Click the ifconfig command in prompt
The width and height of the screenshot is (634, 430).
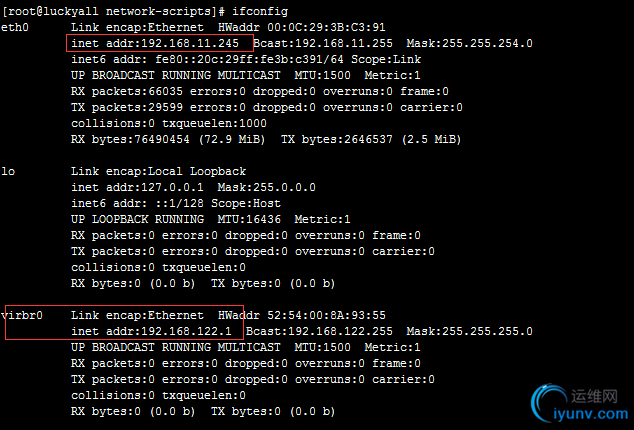(260, 11)
